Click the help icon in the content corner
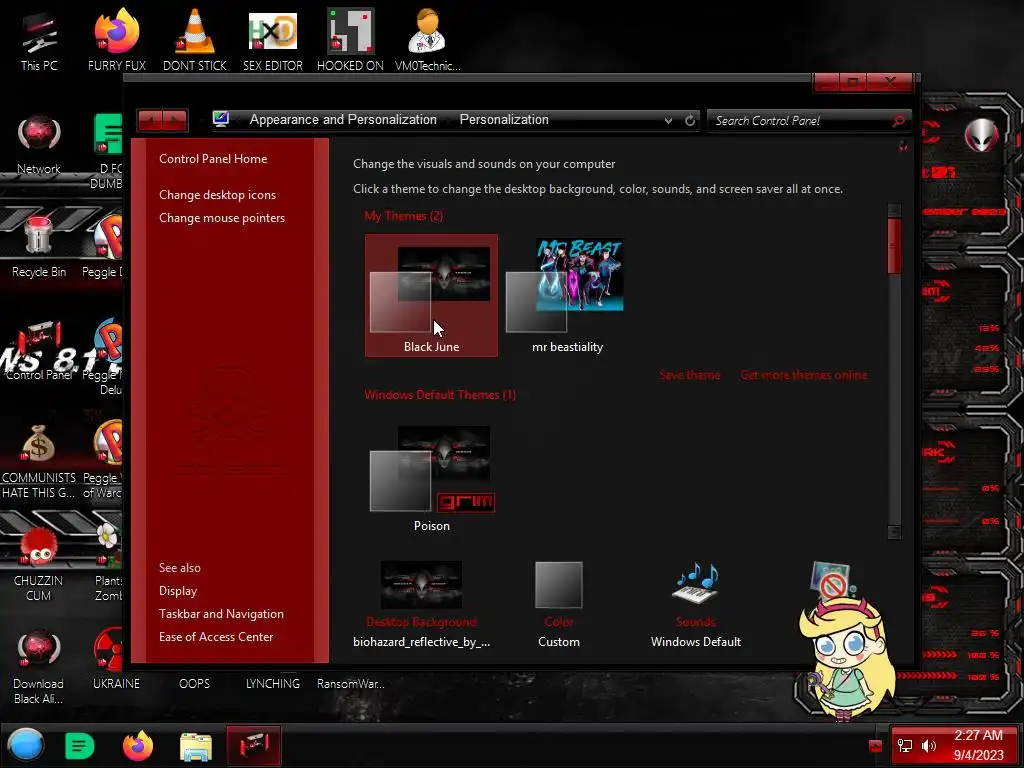This screenshot has height=768, width=1024. [903, 146]
